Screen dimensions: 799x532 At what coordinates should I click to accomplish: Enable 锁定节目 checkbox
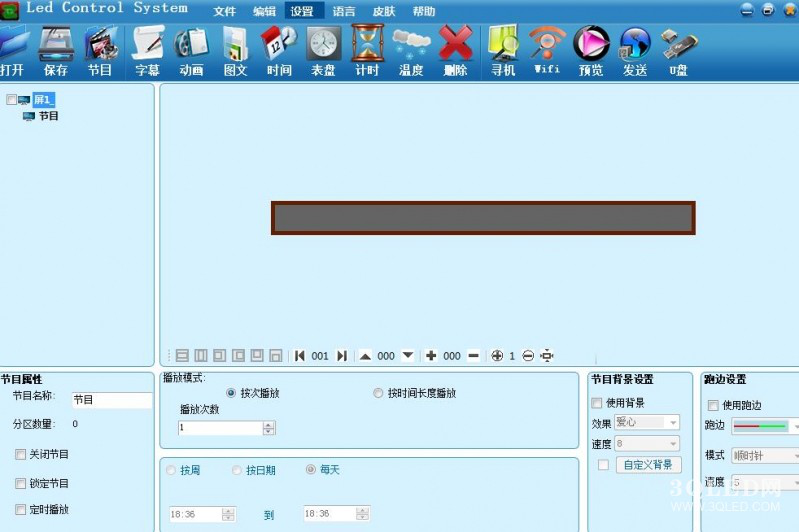[20, 483]
